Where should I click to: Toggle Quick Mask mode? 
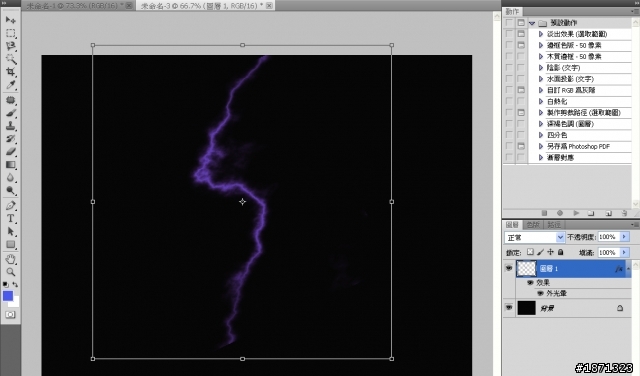[x=10, y=315]
